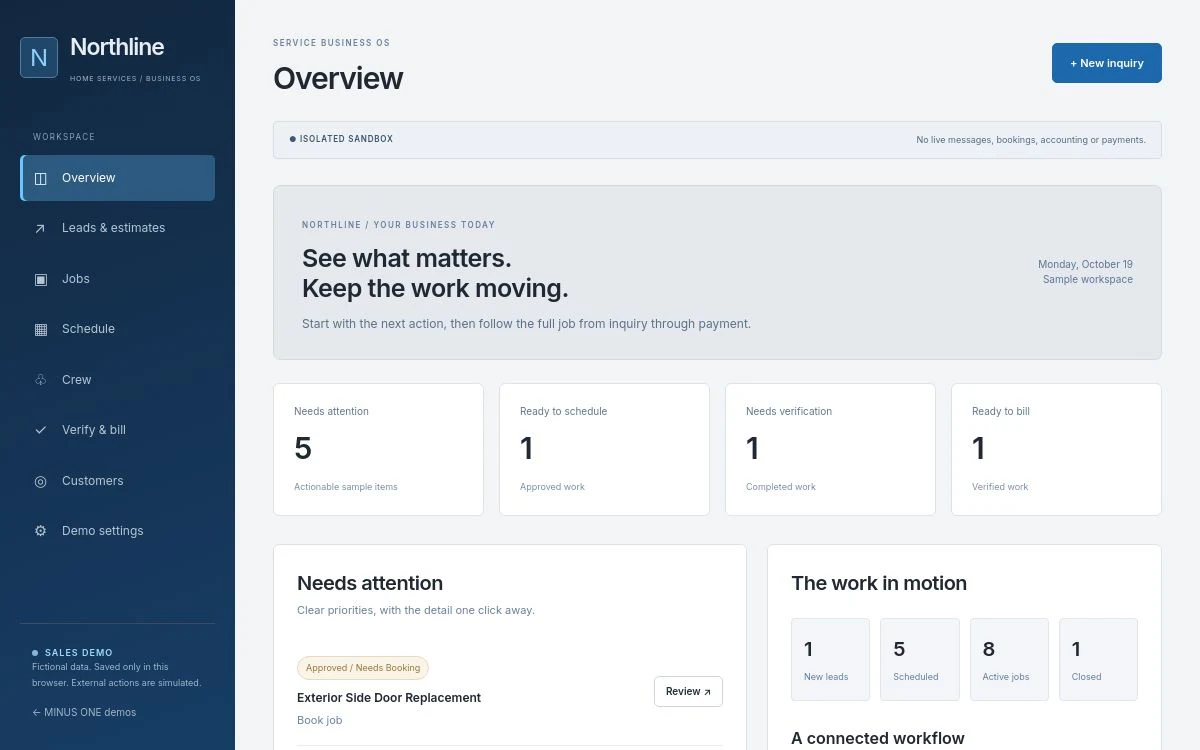This screenshot has height=750, width=1200.
Task: Click the Monday, October 19 date
Action: [1085, 265]
